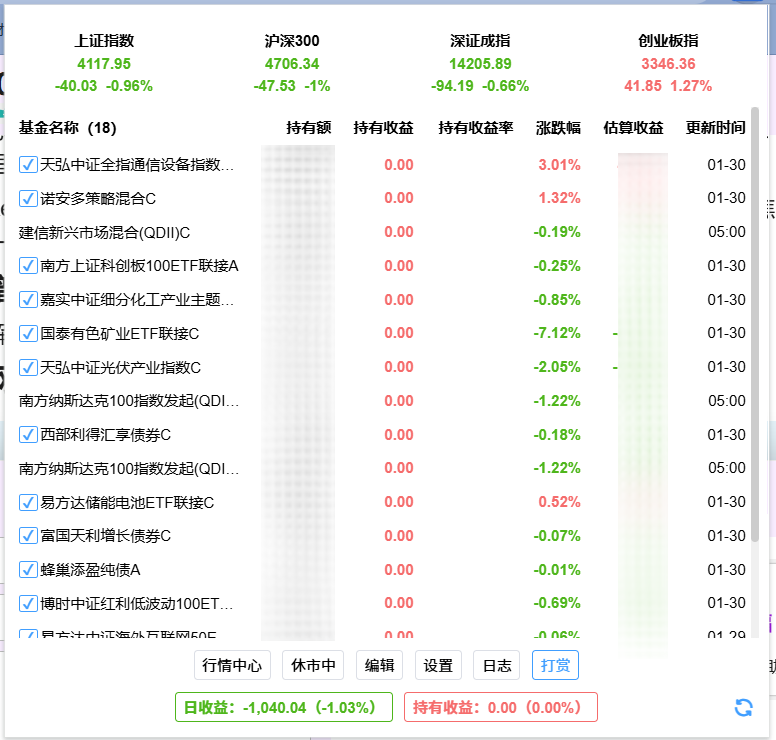The image size is (776, 740).
Task: Sort by 持有收益率 column header
Action: pos(475,128)
